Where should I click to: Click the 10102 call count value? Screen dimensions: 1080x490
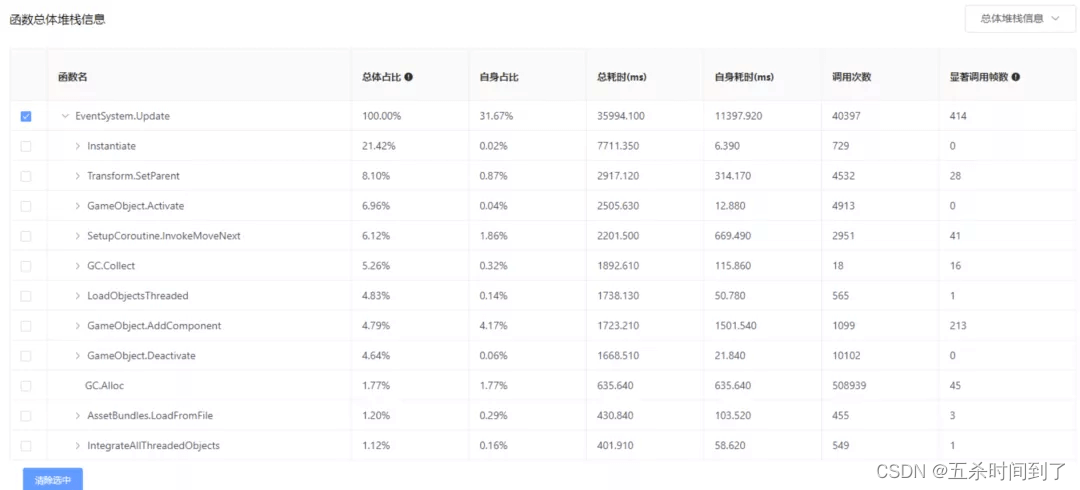pos(846,356)
